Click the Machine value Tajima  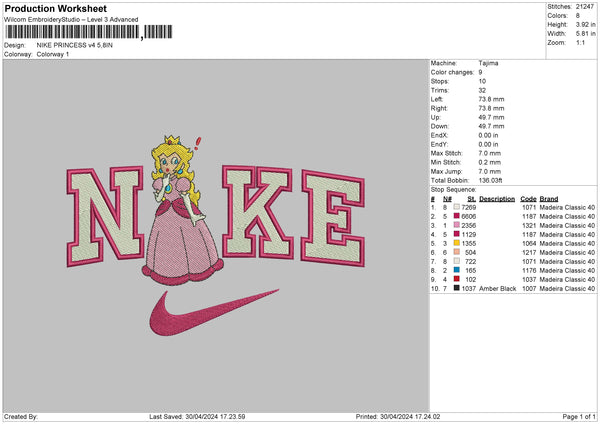click(488, 63)
